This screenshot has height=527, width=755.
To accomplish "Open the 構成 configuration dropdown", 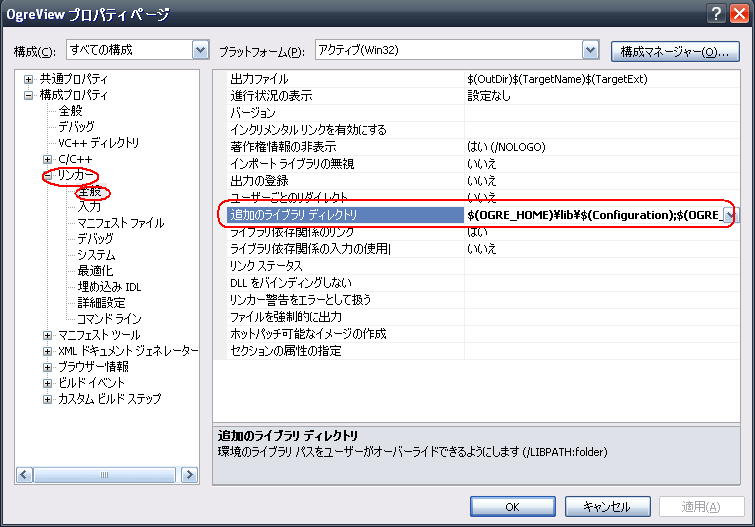I will pos(200,50).
